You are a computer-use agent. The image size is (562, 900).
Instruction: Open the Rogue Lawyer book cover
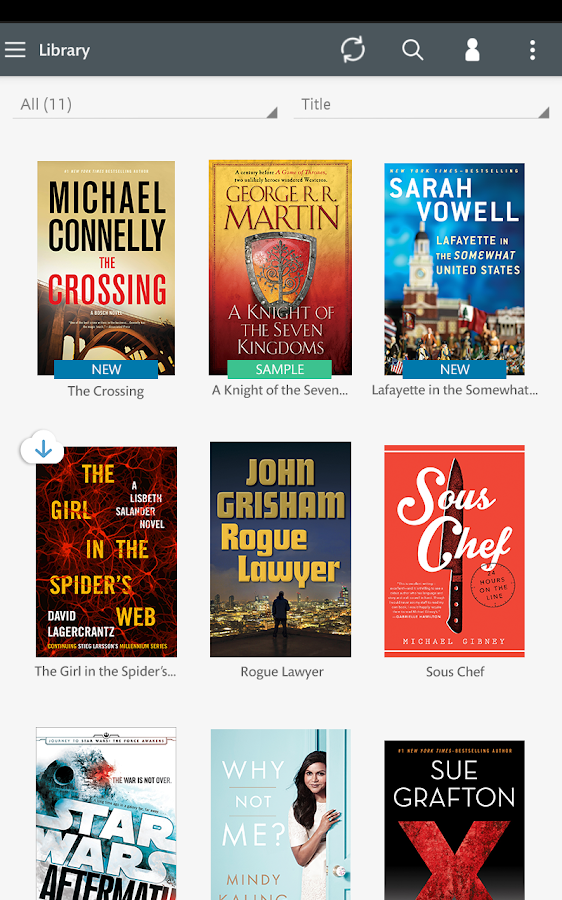click(x=280, y=549)
